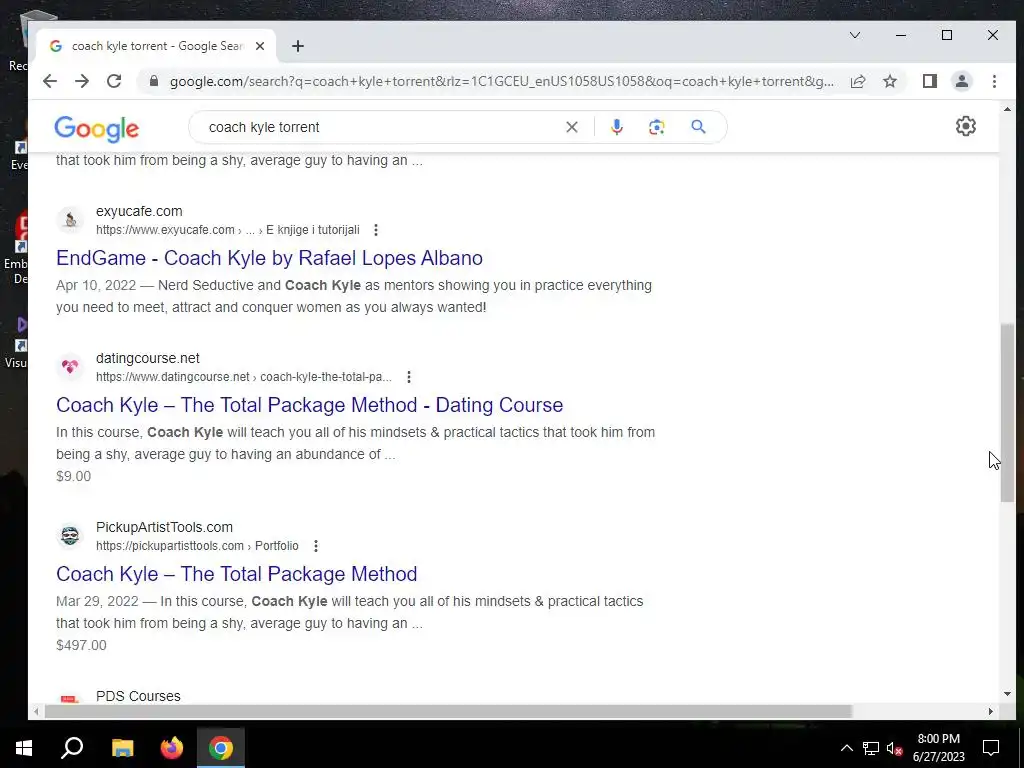Click the muted volume tray icon
Image resolution: width=1024 pixels, height=768 pixels.
click(x=895, y=748)
